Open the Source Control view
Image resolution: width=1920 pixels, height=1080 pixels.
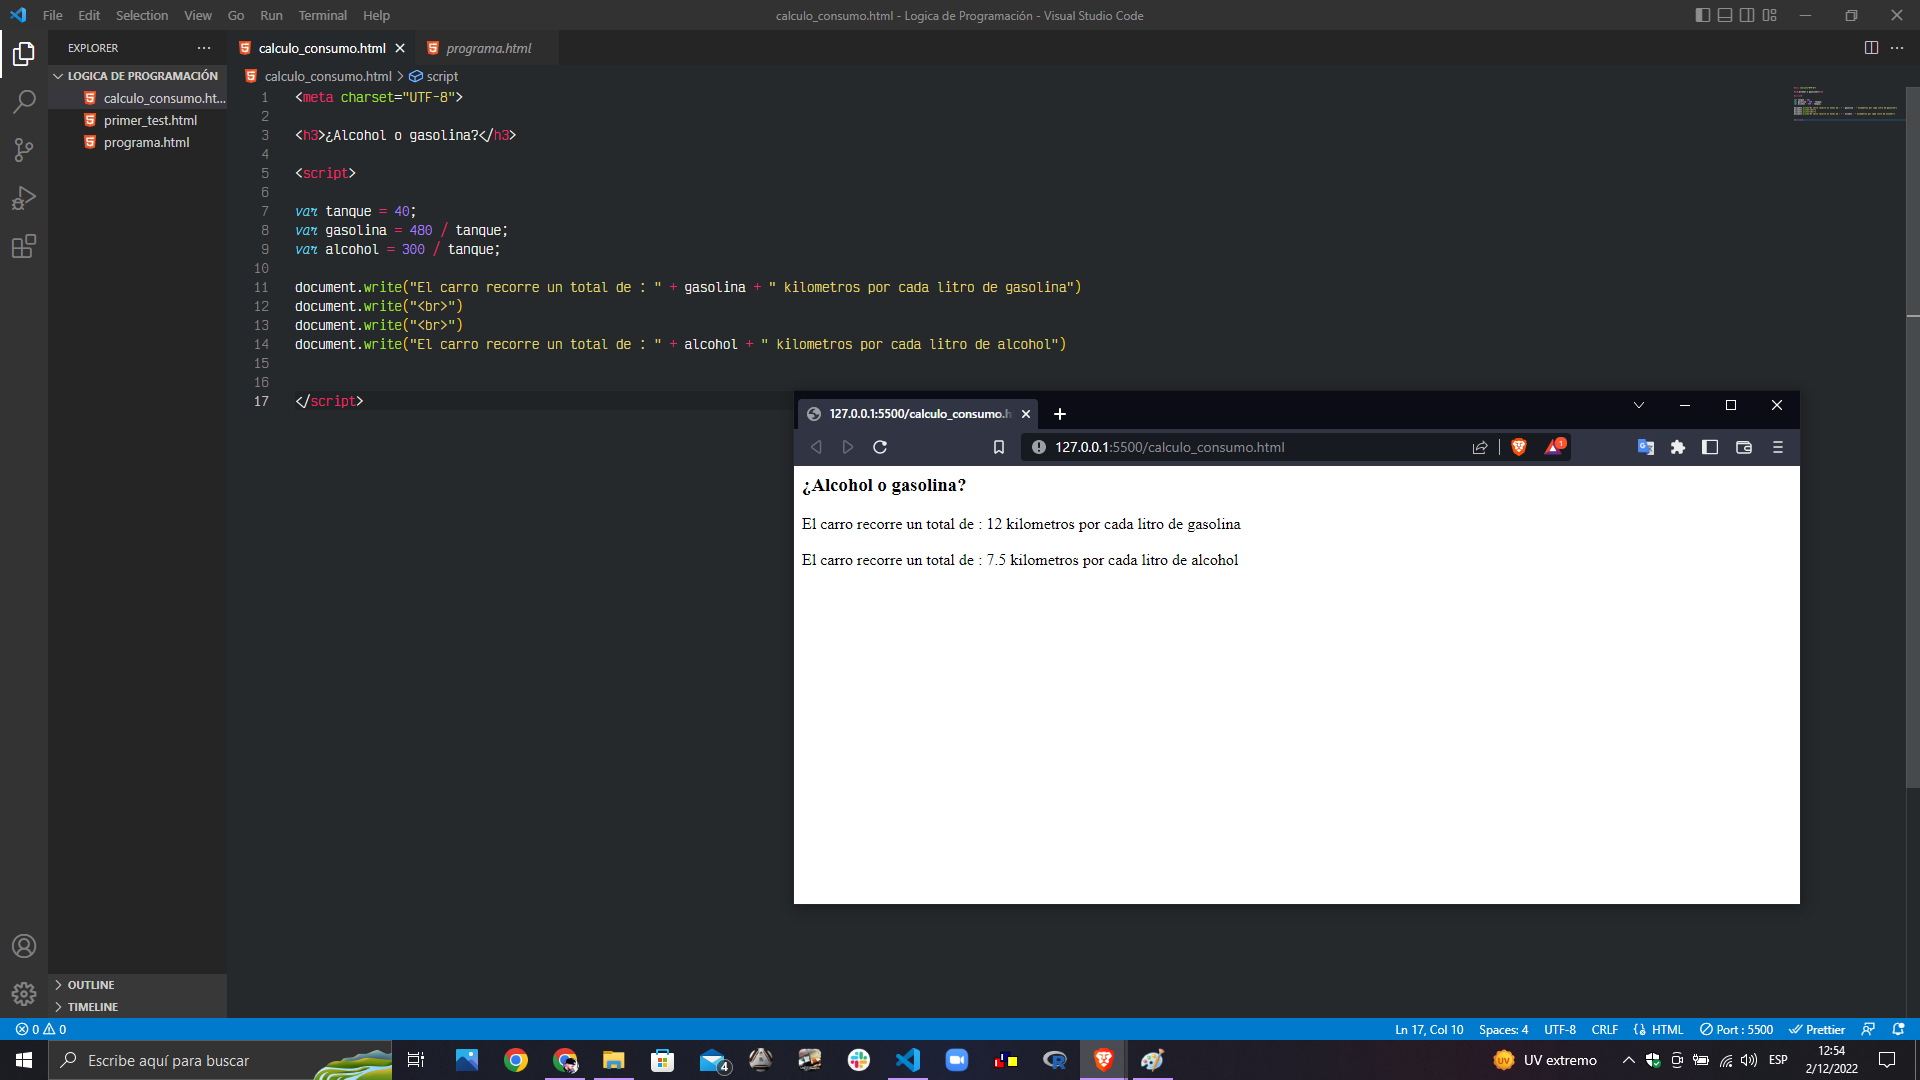coord(24,150)
